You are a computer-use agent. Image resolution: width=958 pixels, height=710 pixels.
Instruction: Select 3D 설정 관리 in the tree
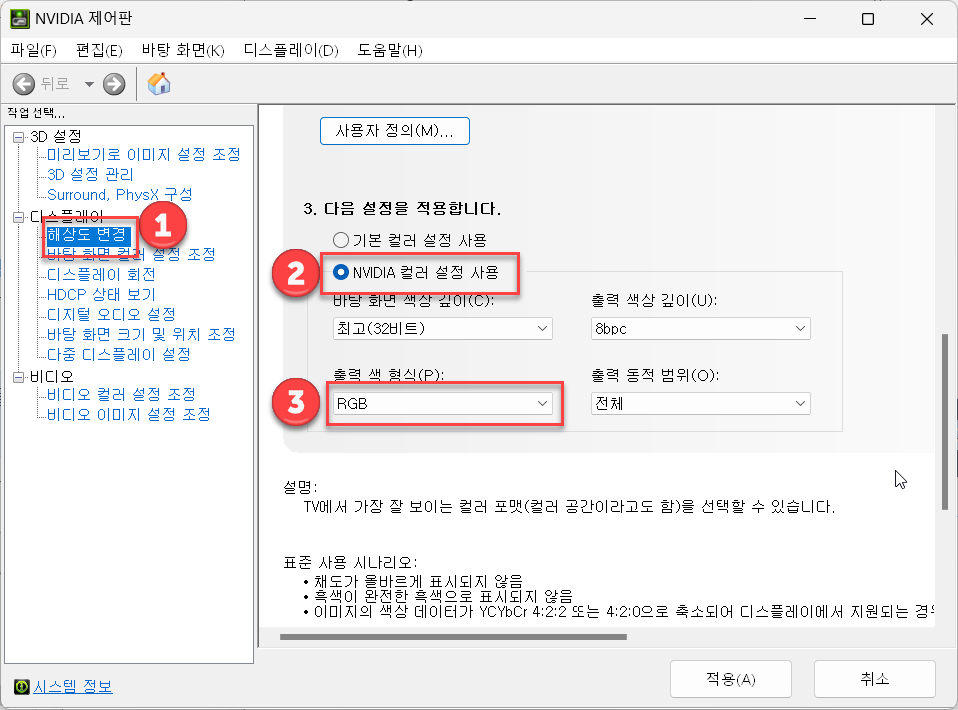90,175
